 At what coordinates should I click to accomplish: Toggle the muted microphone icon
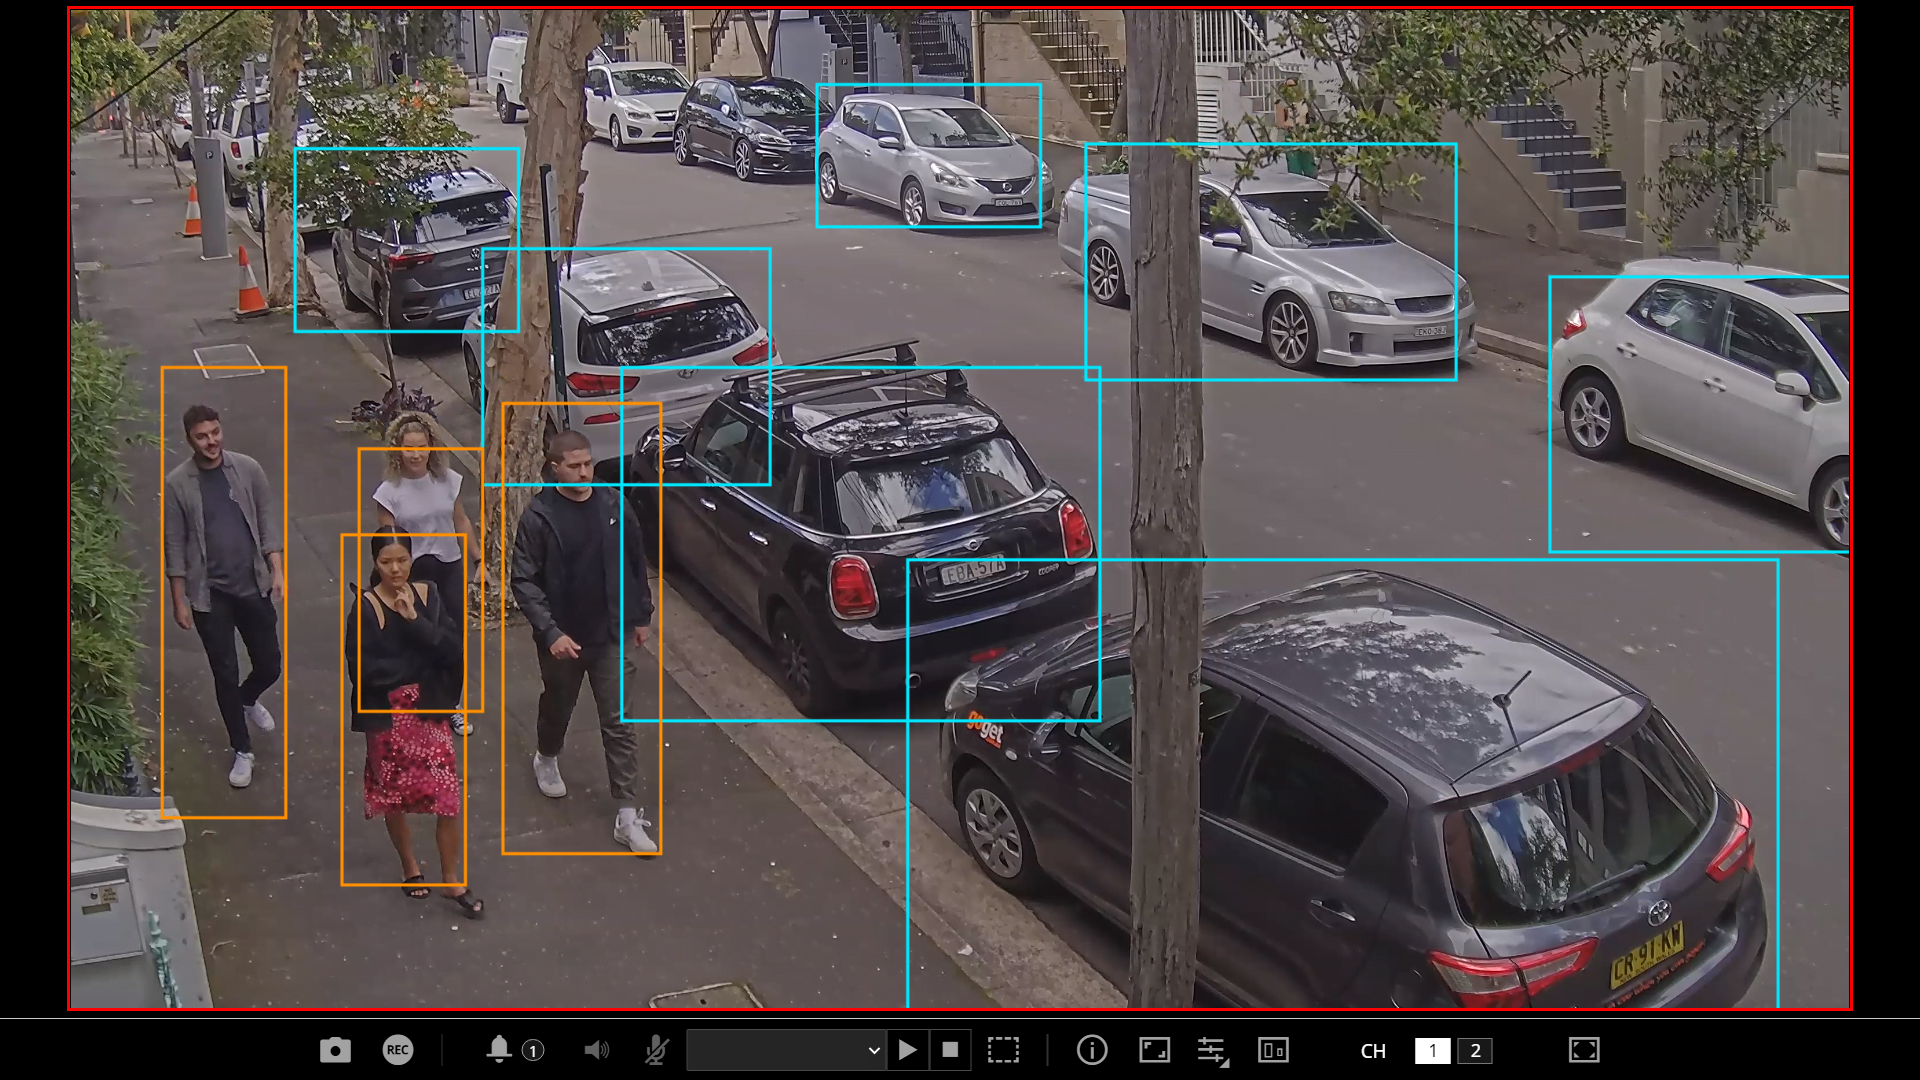coord(656,1050)
